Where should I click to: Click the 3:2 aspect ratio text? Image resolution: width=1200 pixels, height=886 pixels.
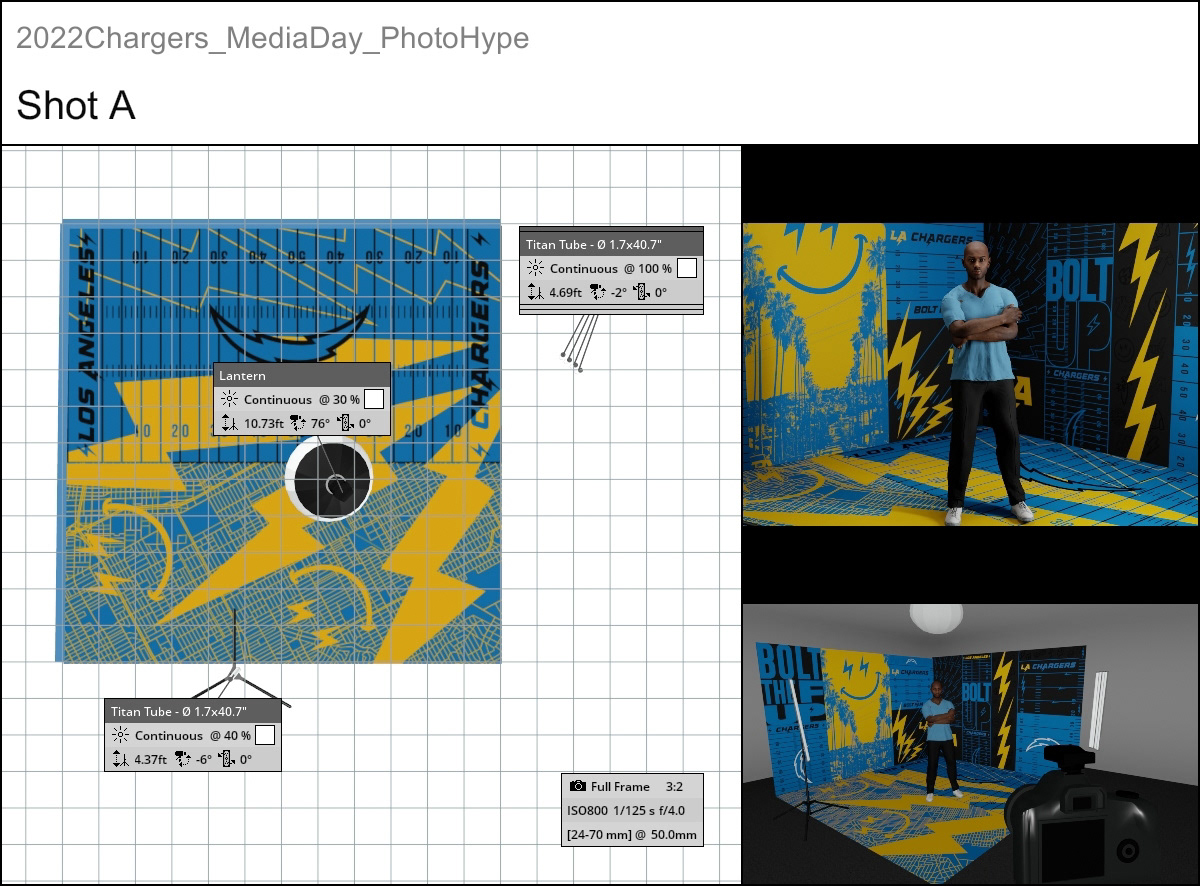[x=674, y=786]
